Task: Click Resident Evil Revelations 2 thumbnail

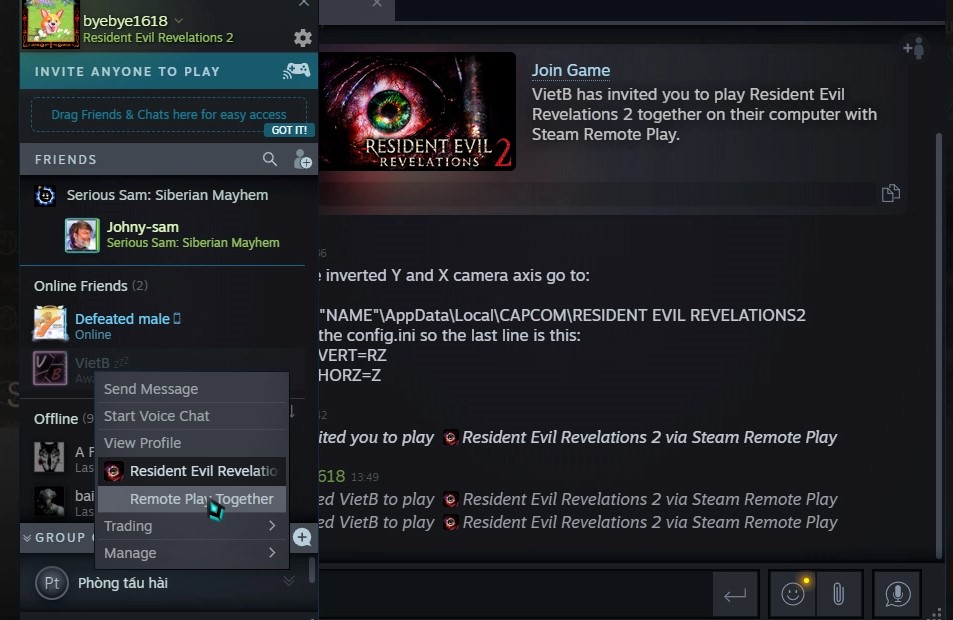Action: click(x=417, y=111)
